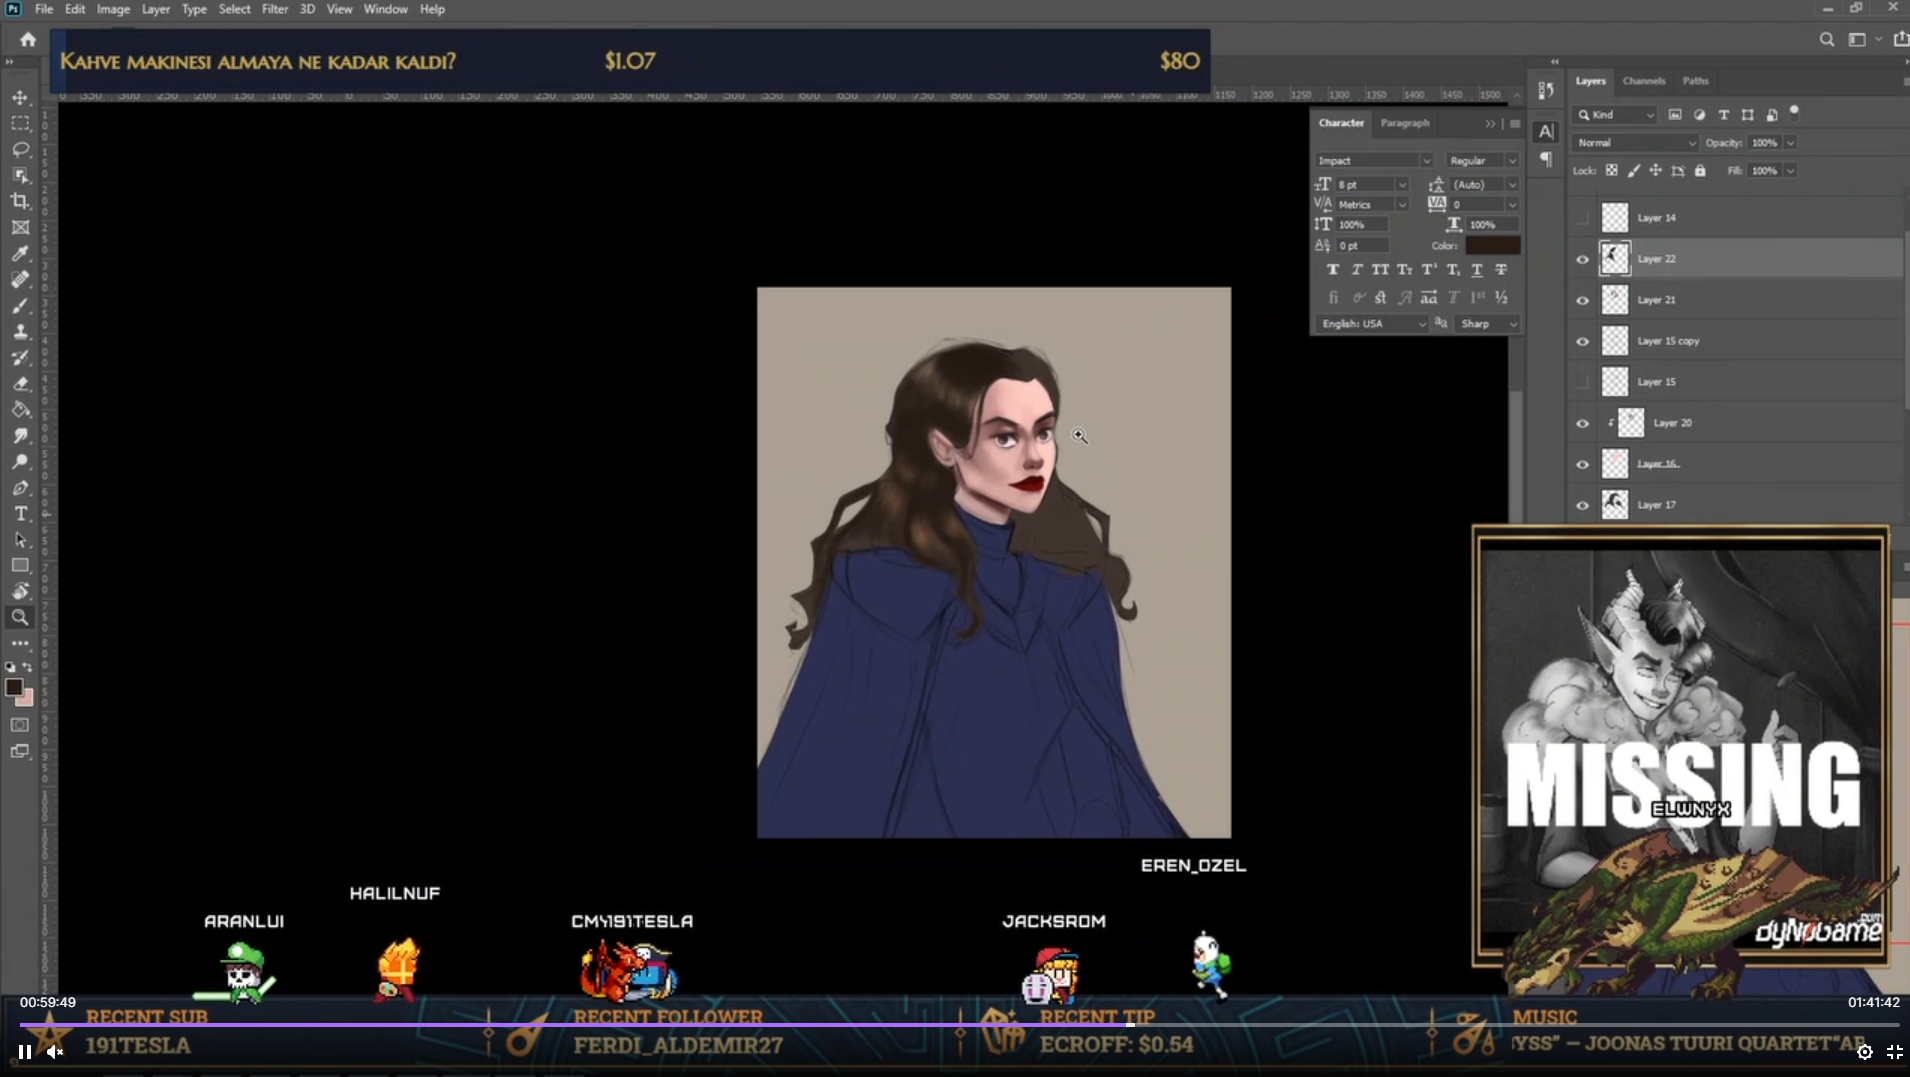The height and width of the screenshot is (1077, 1910).
Task: Lock all padlock icon
Action: point(1700,170)
